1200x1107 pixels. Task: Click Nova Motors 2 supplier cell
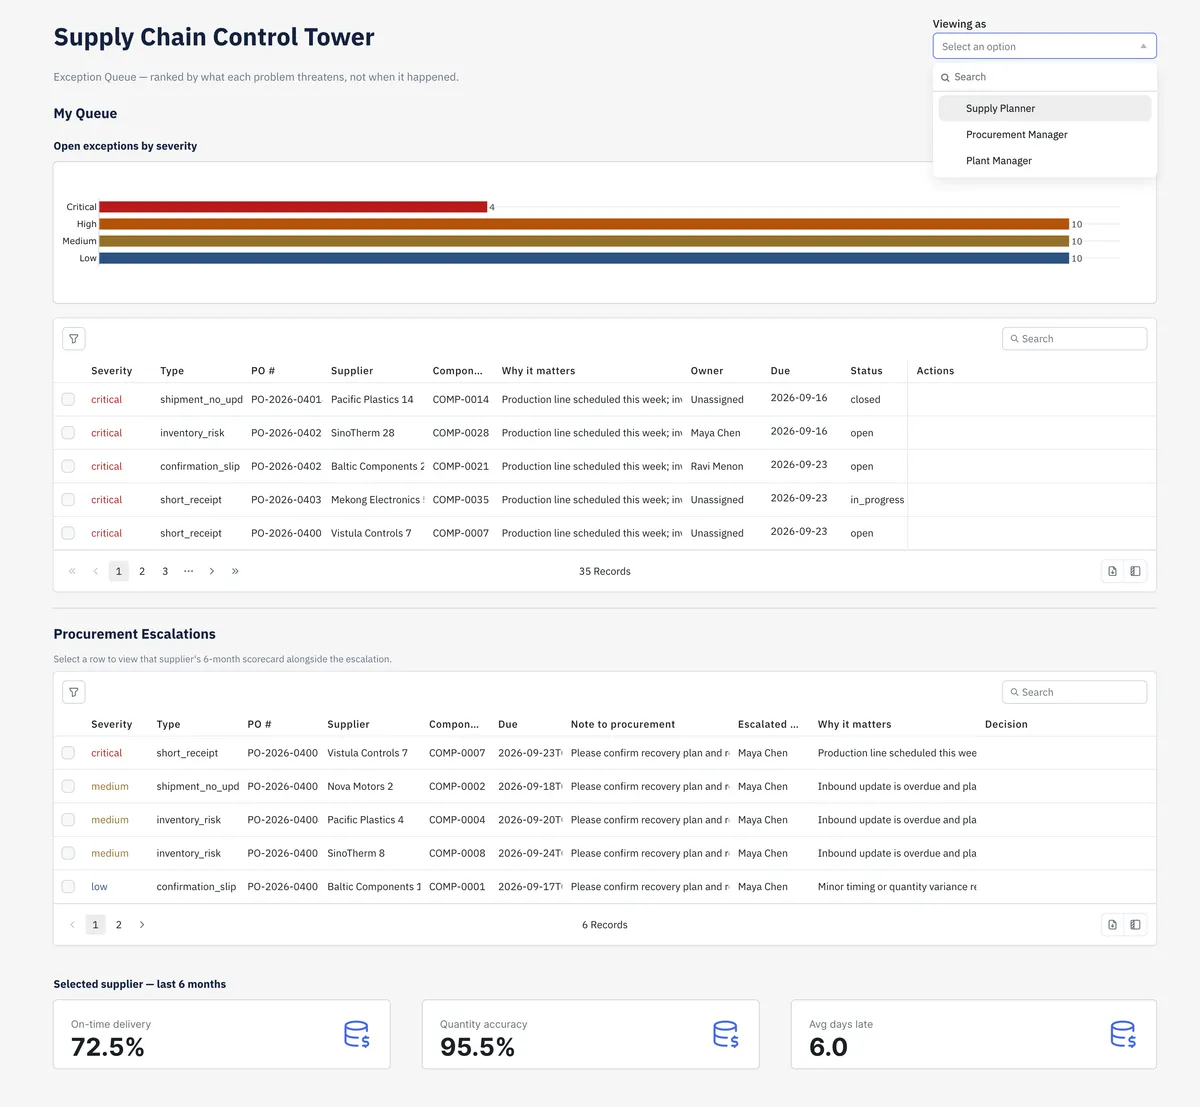[x=360, y=786]
